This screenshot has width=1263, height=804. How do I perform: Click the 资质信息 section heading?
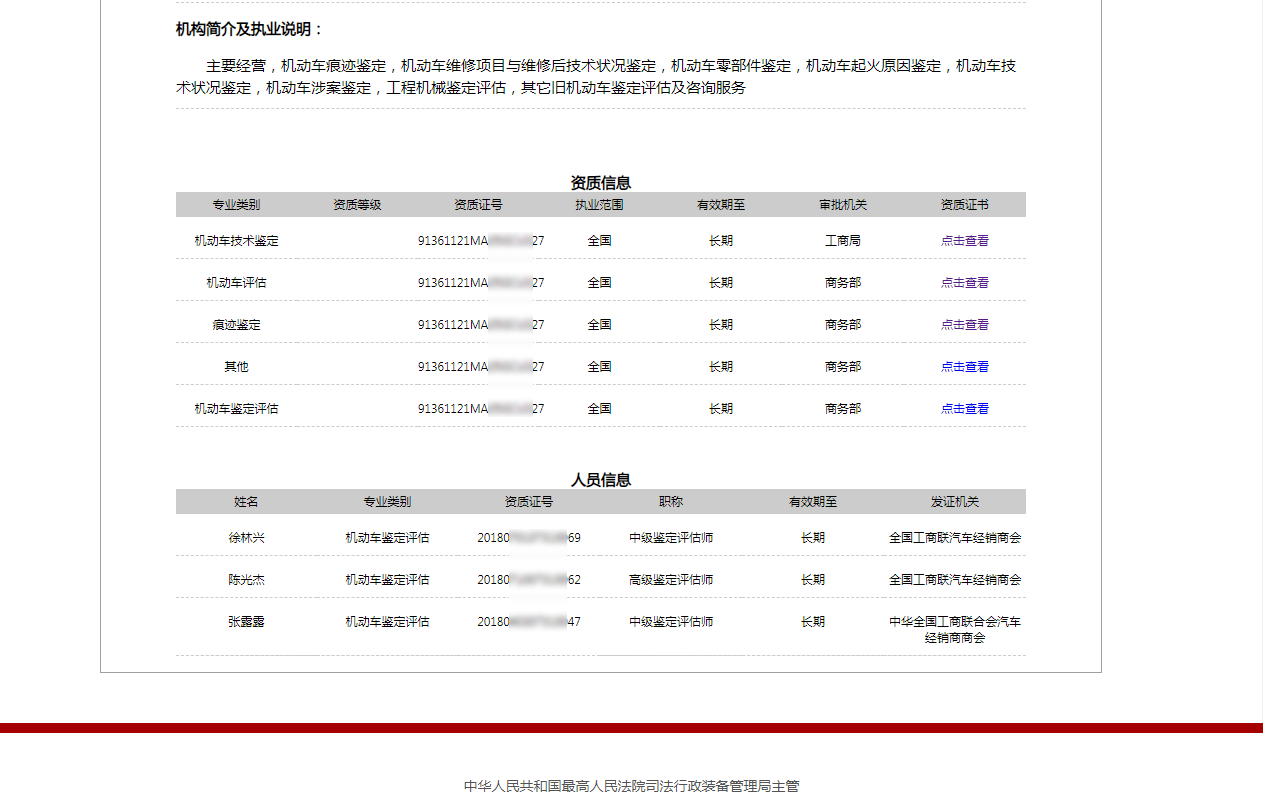(600, 183)
